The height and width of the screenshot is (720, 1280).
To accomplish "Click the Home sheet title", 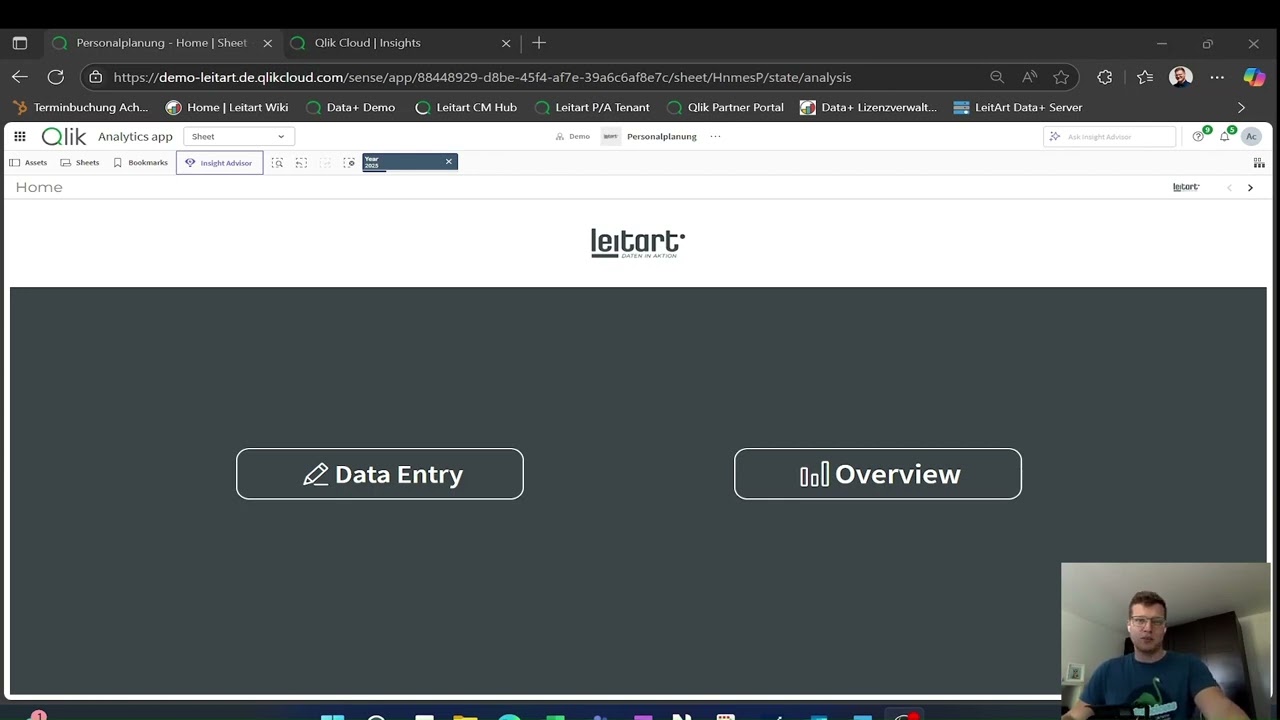I will (39, 188).
